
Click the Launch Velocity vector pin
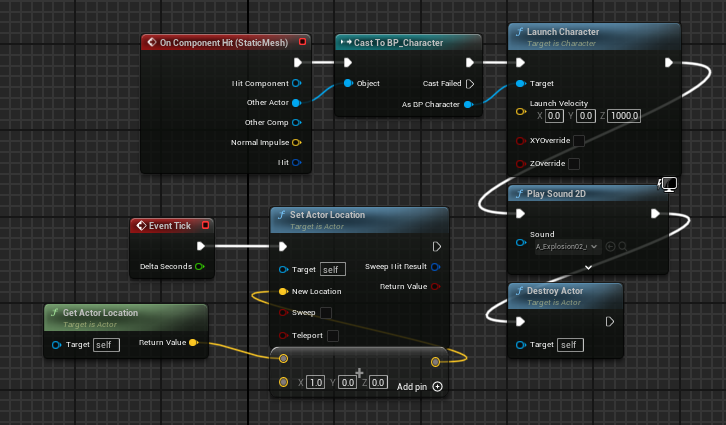[x=520, y=112]
